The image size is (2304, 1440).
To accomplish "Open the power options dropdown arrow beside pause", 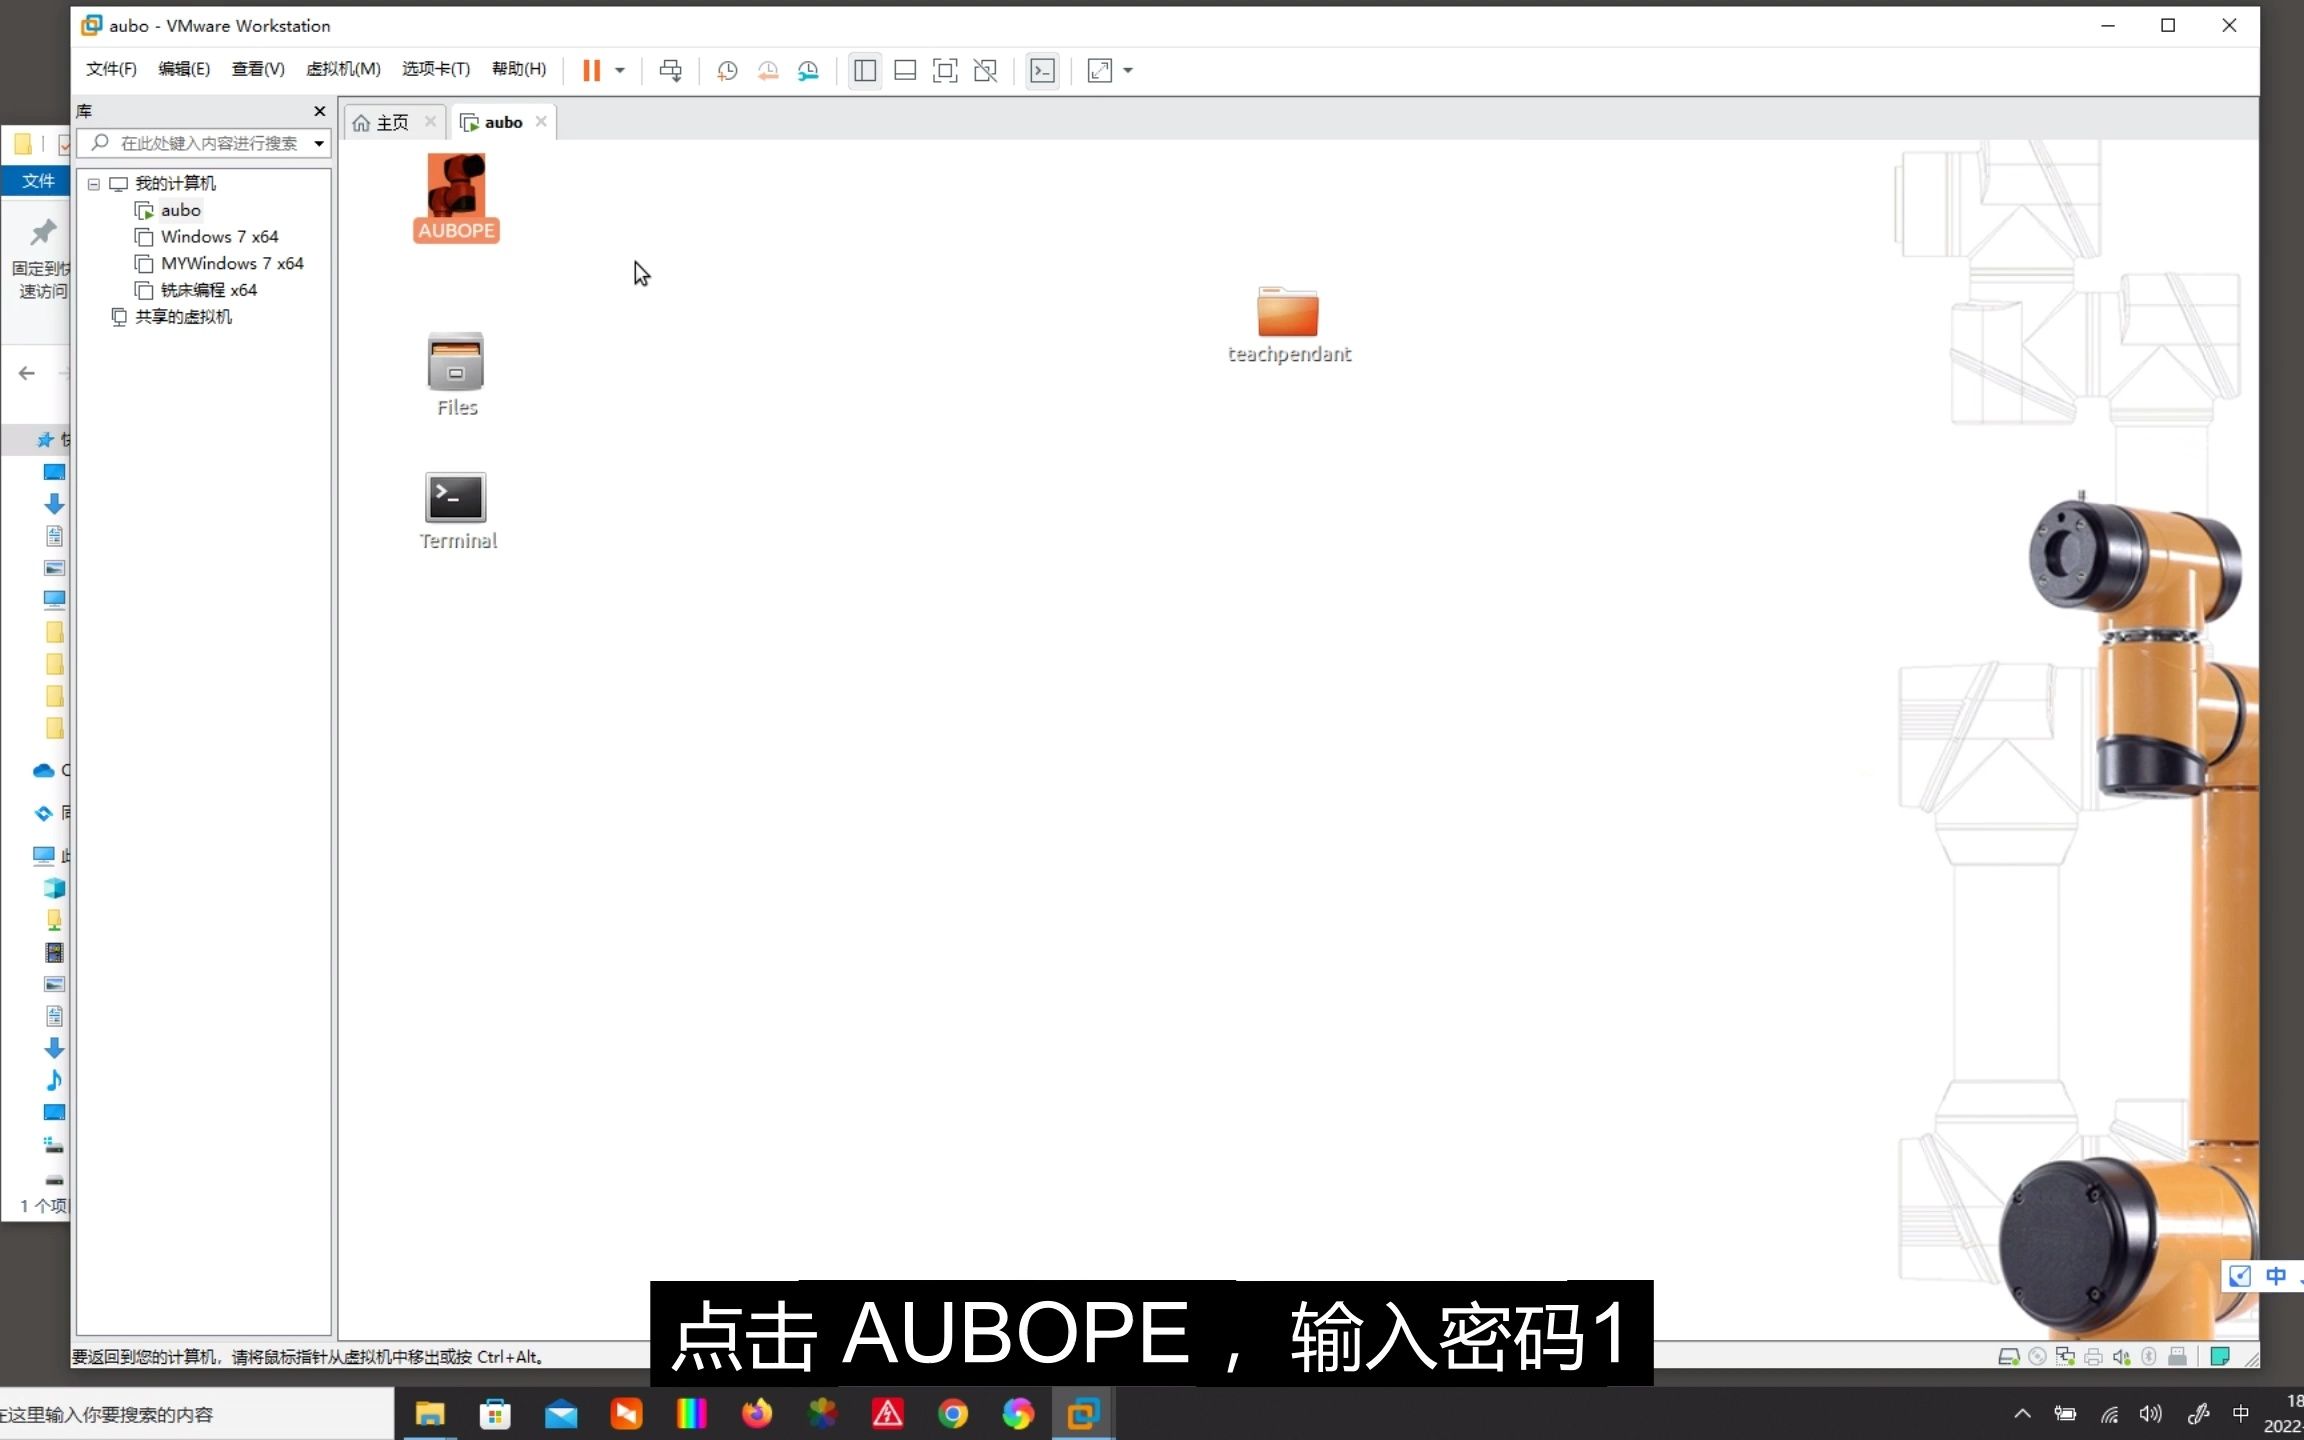I will tap(620, 70).
